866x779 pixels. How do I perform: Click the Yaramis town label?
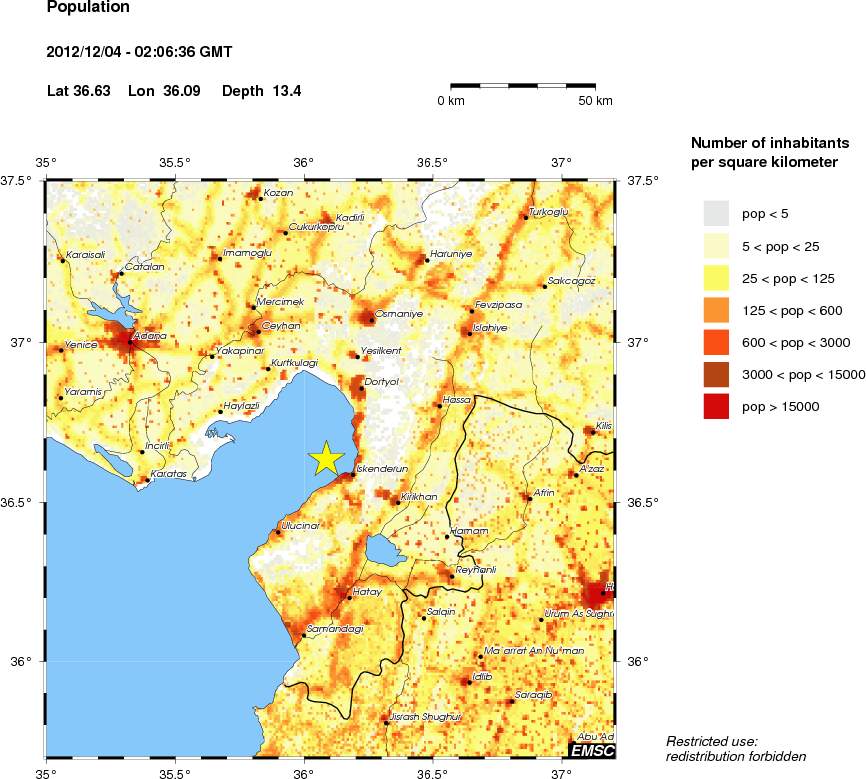pyautogui.click(x=83, y=391)
